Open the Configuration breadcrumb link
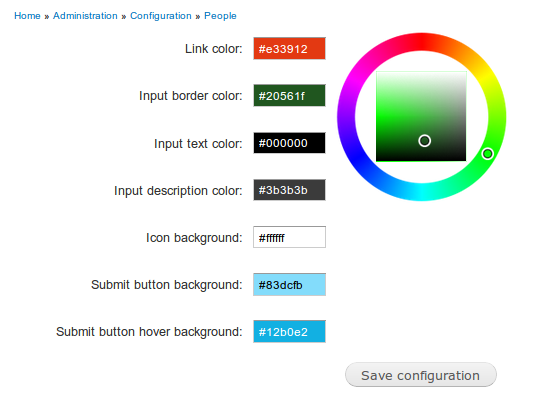Screen dimensions: 560x412 coord(161,16)
